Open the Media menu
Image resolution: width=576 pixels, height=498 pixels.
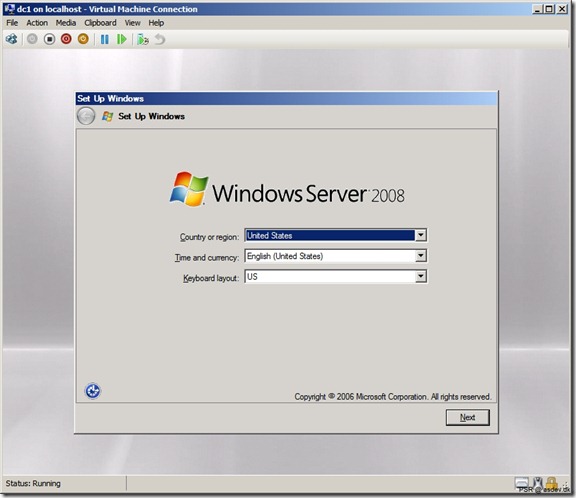[x=66, y=23]
